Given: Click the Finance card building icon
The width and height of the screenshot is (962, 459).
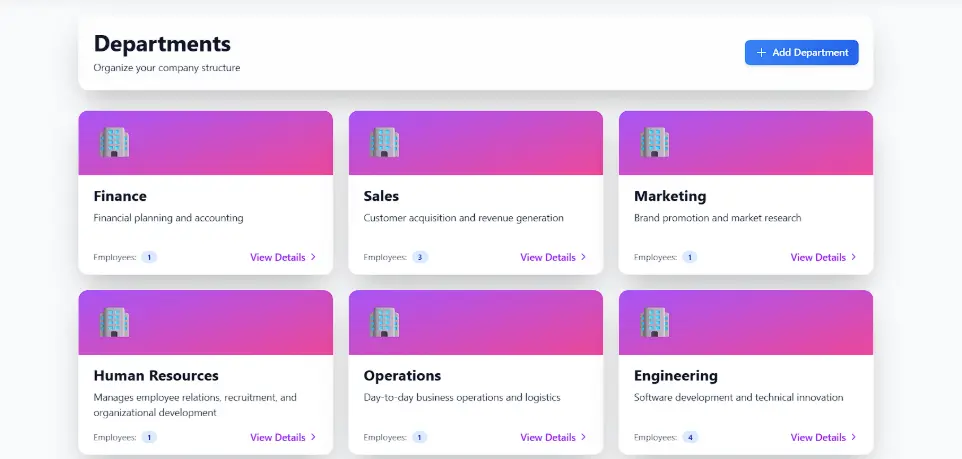Looking at the screenshot, I should [114, 142].
